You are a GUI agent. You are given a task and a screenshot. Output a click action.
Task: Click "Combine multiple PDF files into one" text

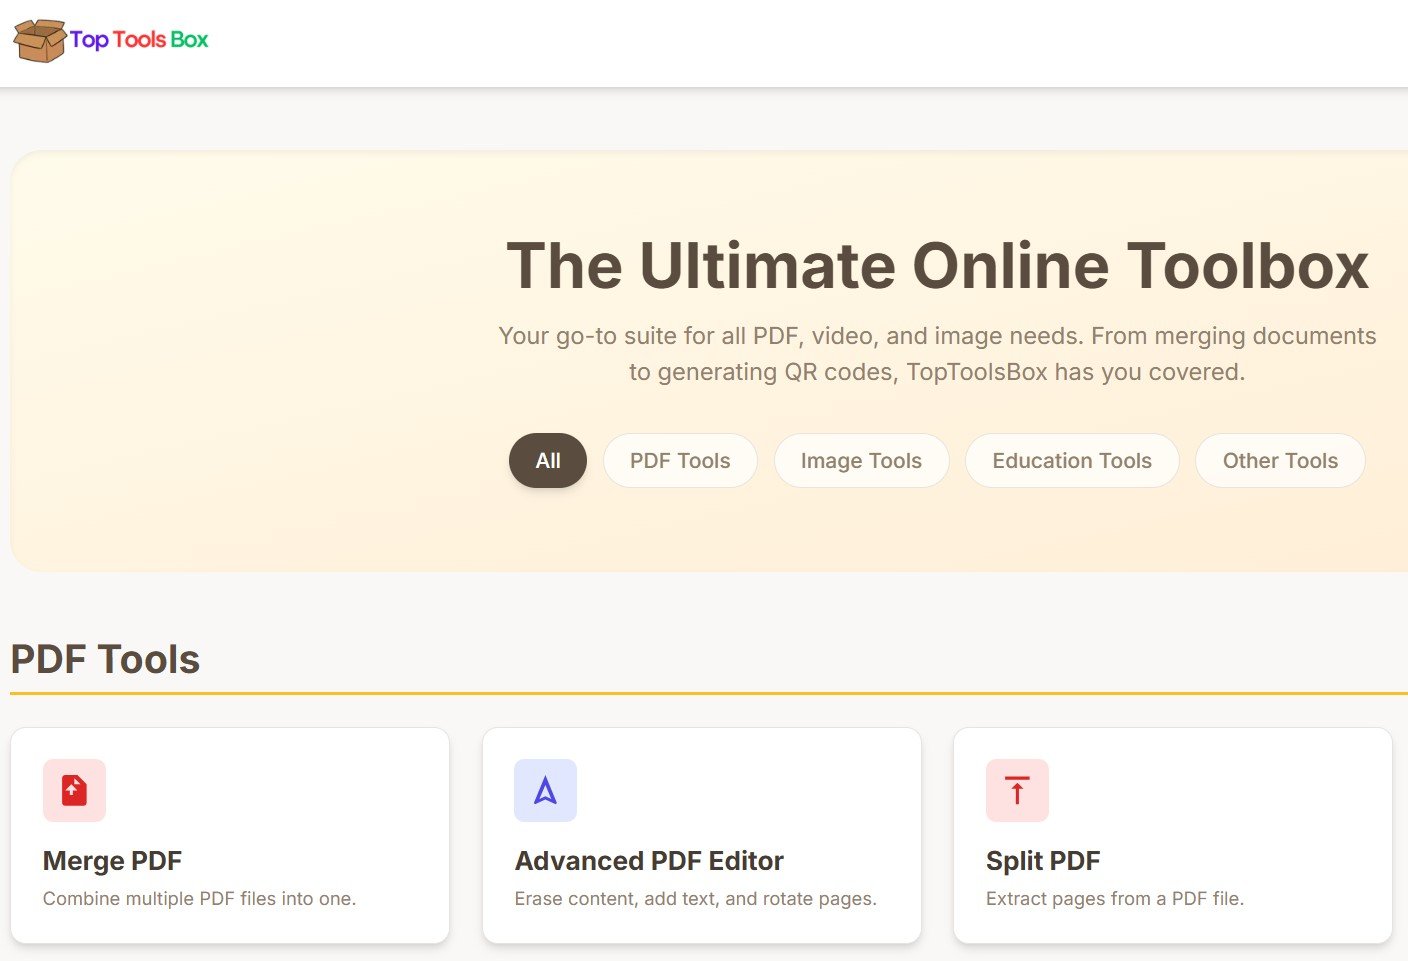(x=199, y=899)
